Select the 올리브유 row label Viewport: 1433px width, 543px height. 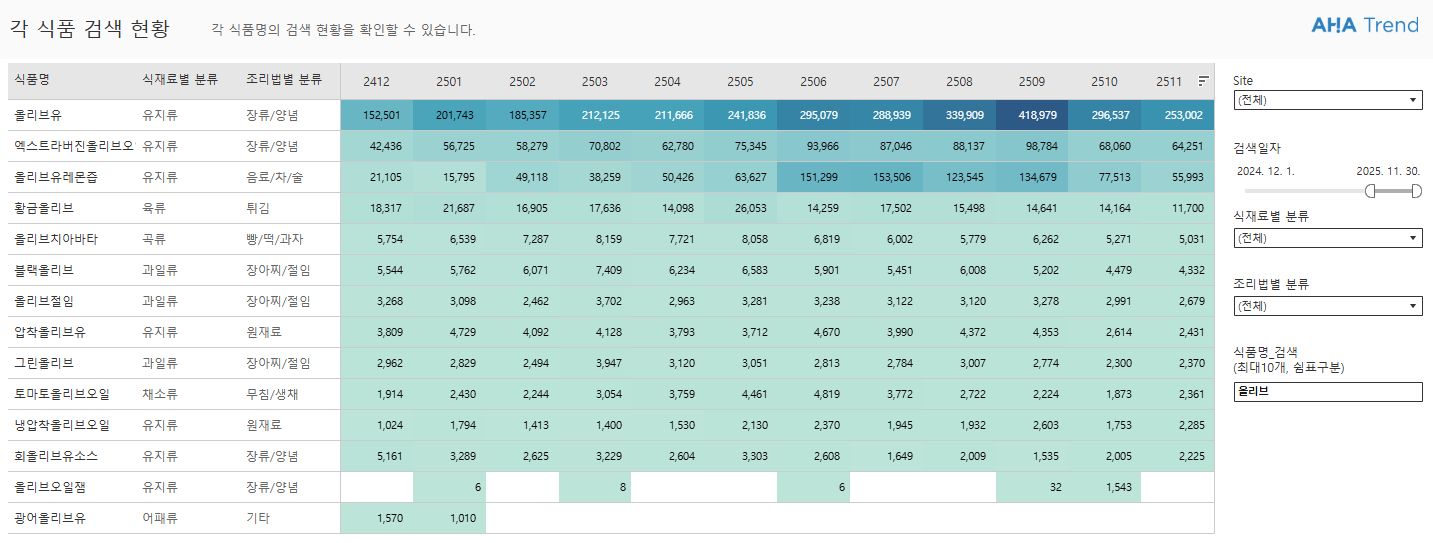[36, 115]
